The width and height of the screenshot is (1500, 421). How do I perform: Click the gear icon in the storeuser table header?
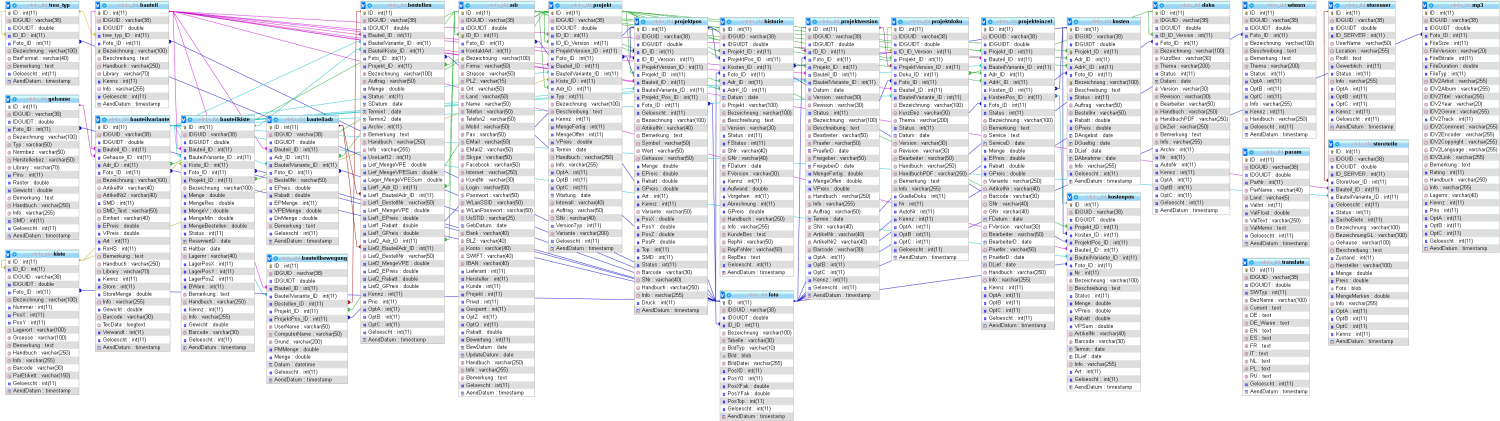click(1337, 5)
